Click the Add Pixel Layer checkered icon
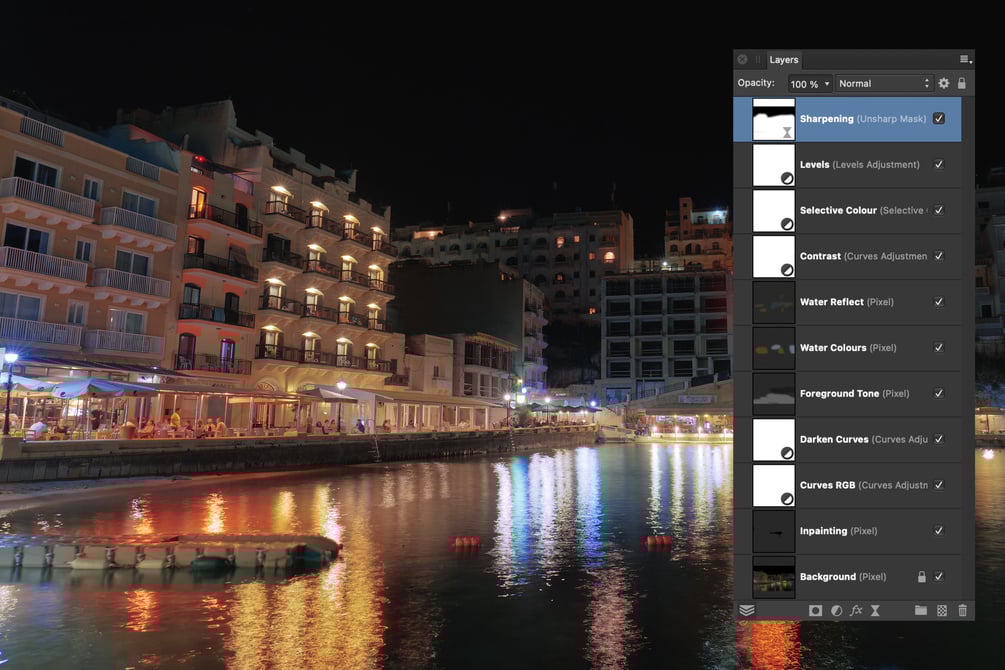Screen dimensions: 1005x670 click(942, 610)
